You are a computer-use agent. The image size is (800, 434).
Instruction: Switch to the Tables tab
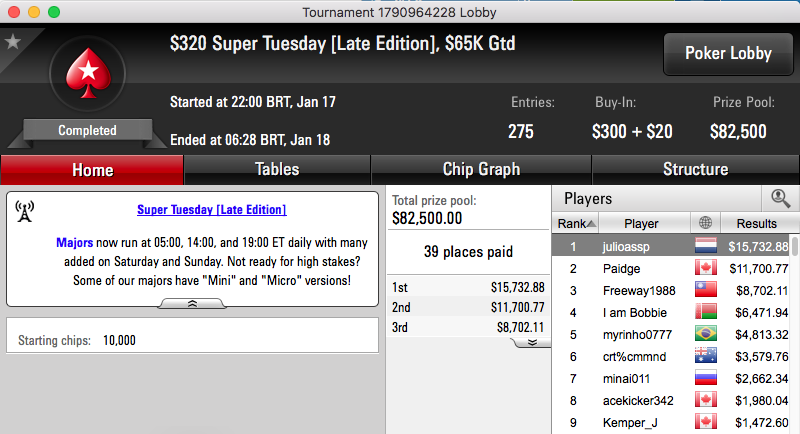pyautogui.click(x=277, y=169)
